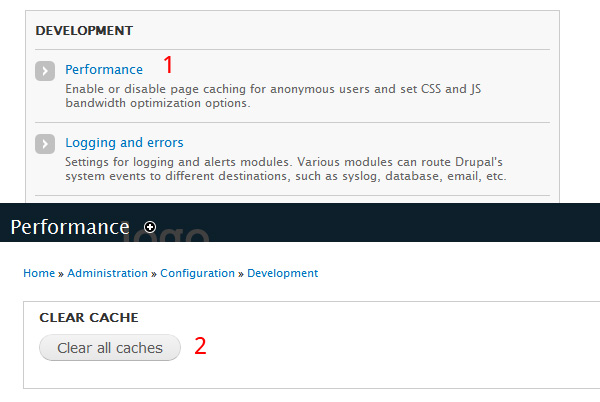Open the Logging and errors link
This screenshot has height=402, width=600.
[124, 143]
